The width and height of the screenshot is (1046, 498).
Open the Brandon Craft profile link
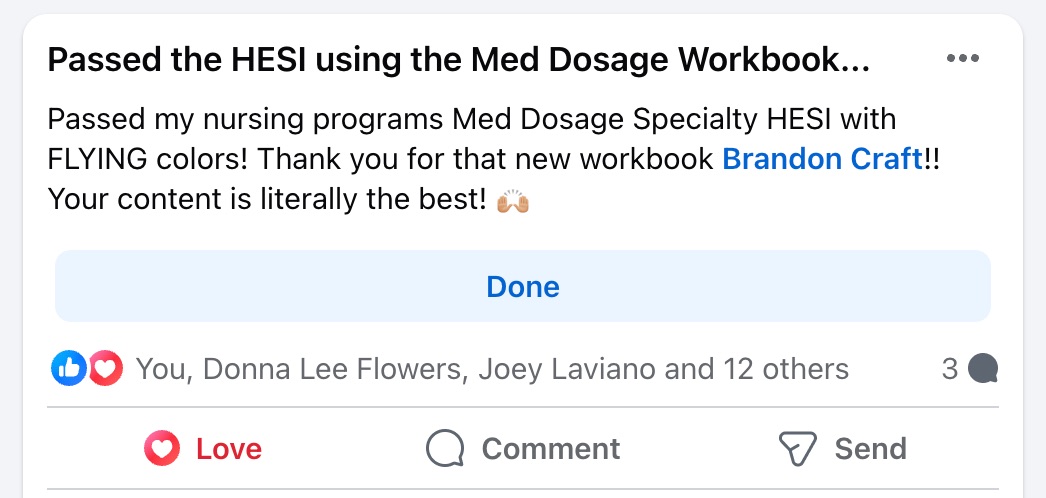(823, 159)
